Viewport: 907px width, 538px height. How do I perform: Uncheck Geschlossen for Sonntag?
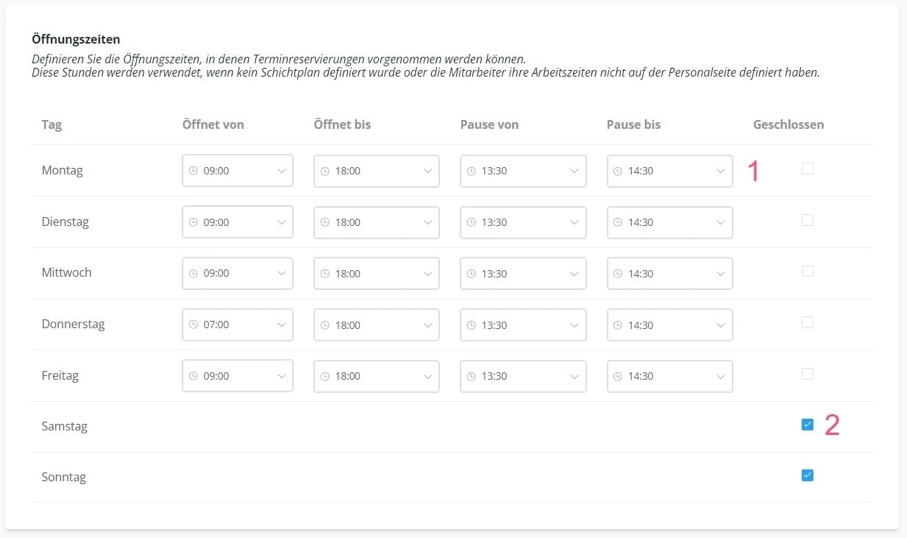(x=808, y=476)
